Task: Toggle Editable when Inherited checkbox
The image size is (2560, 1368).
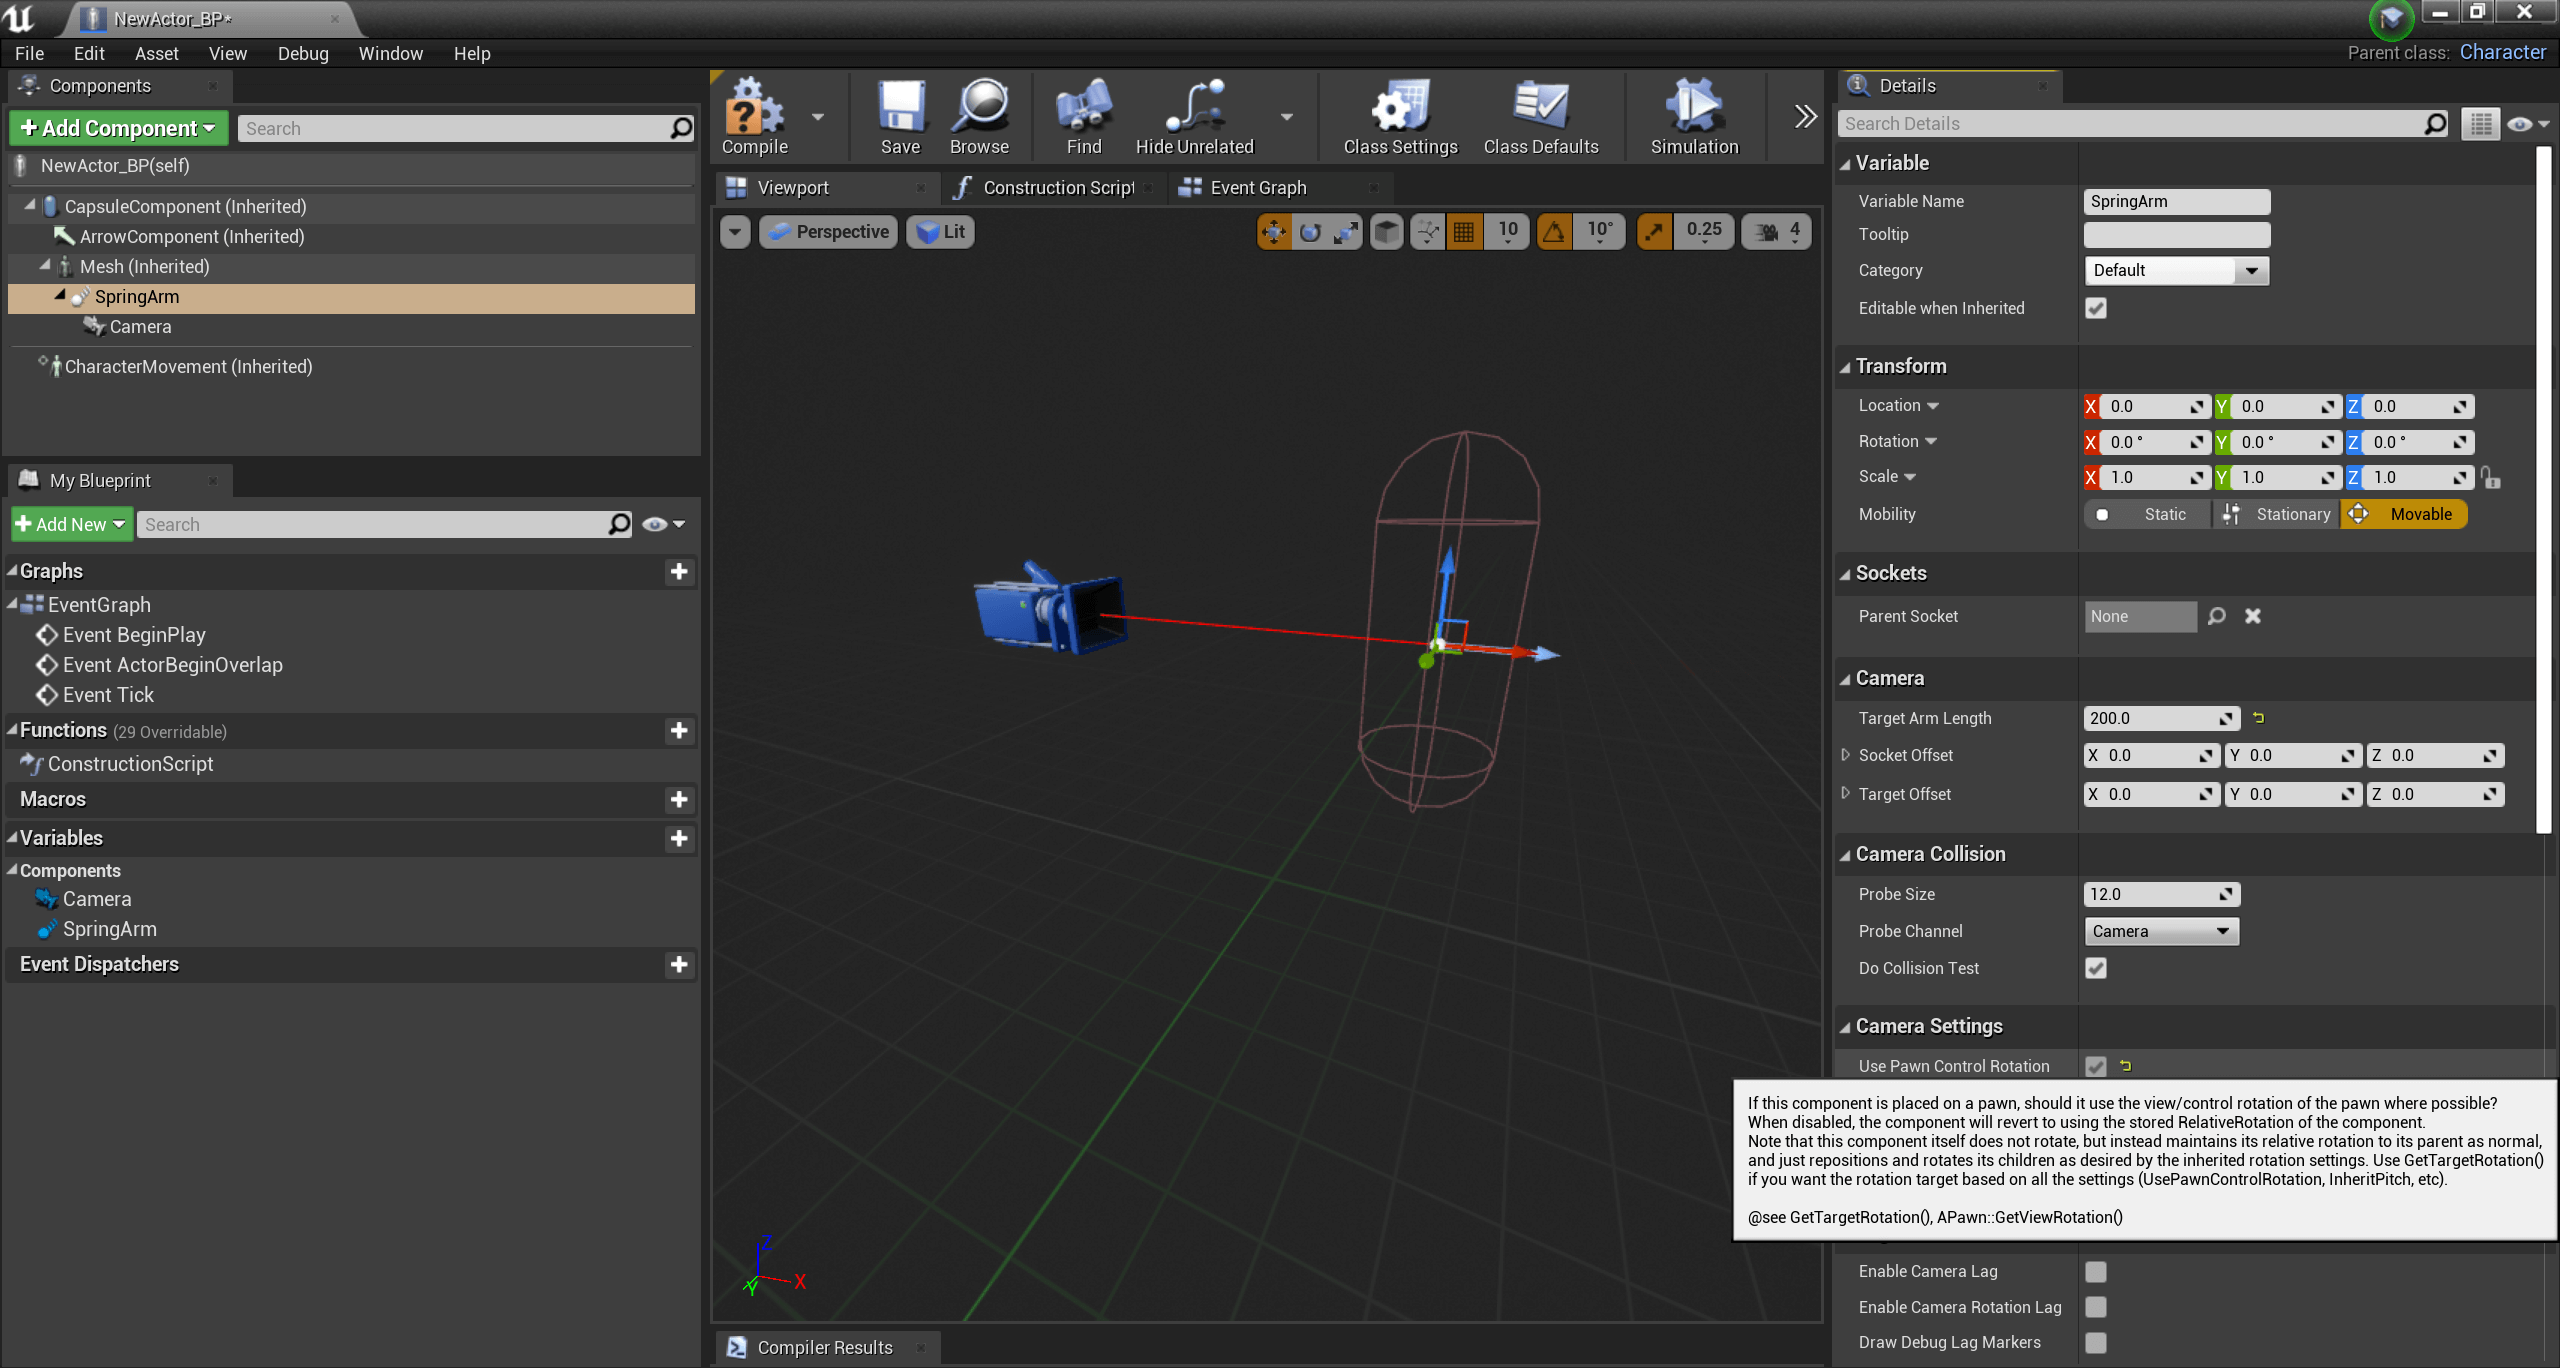Action: tap(2096, 308)
